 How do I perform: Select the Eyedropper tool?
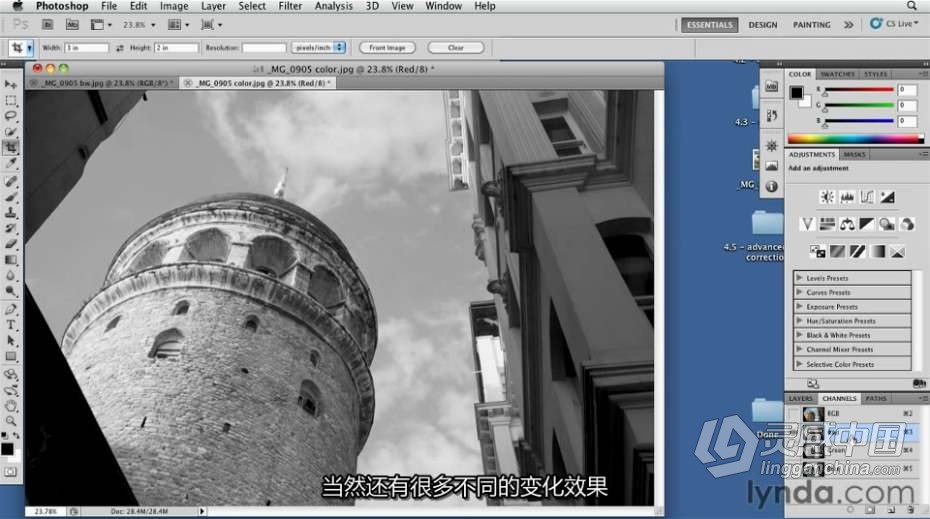click(11, 163)
